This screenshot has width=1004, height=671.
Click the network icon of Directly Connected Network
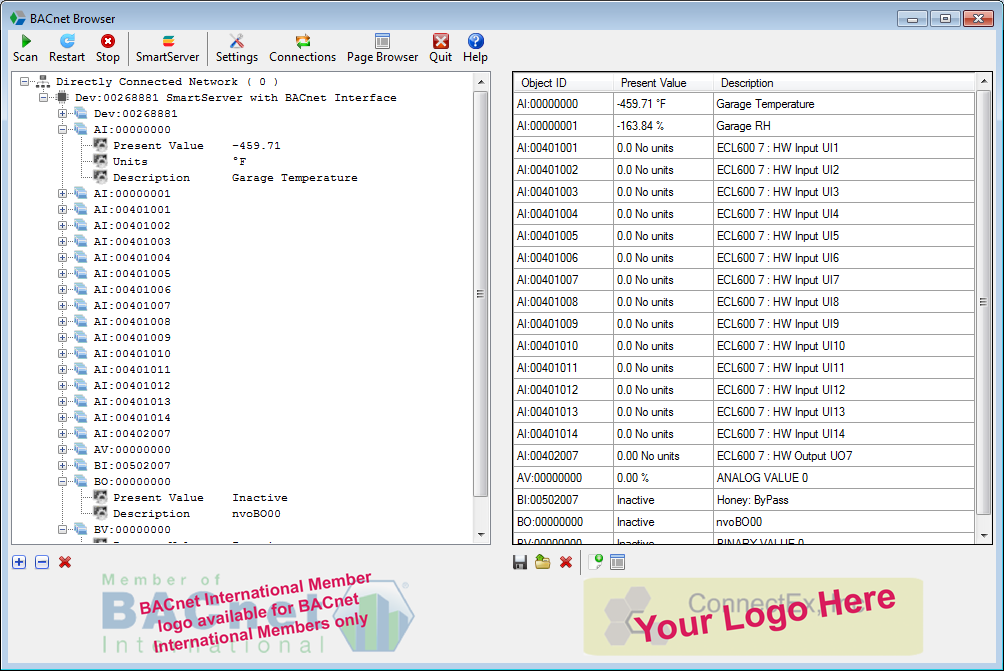43,81
